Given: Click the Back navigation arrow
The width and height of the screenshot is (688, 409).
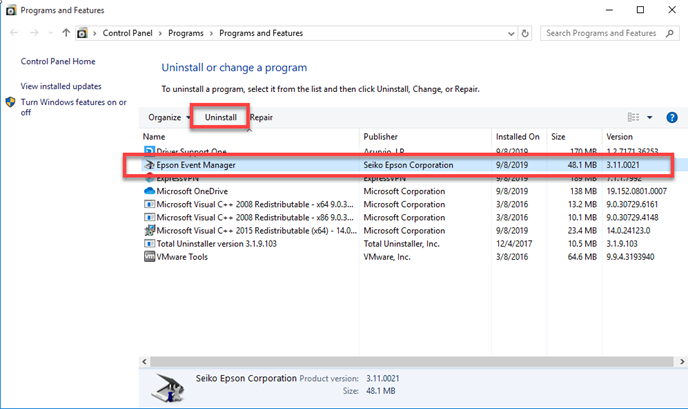Looking at the screenshot, I should pos(14,33).
